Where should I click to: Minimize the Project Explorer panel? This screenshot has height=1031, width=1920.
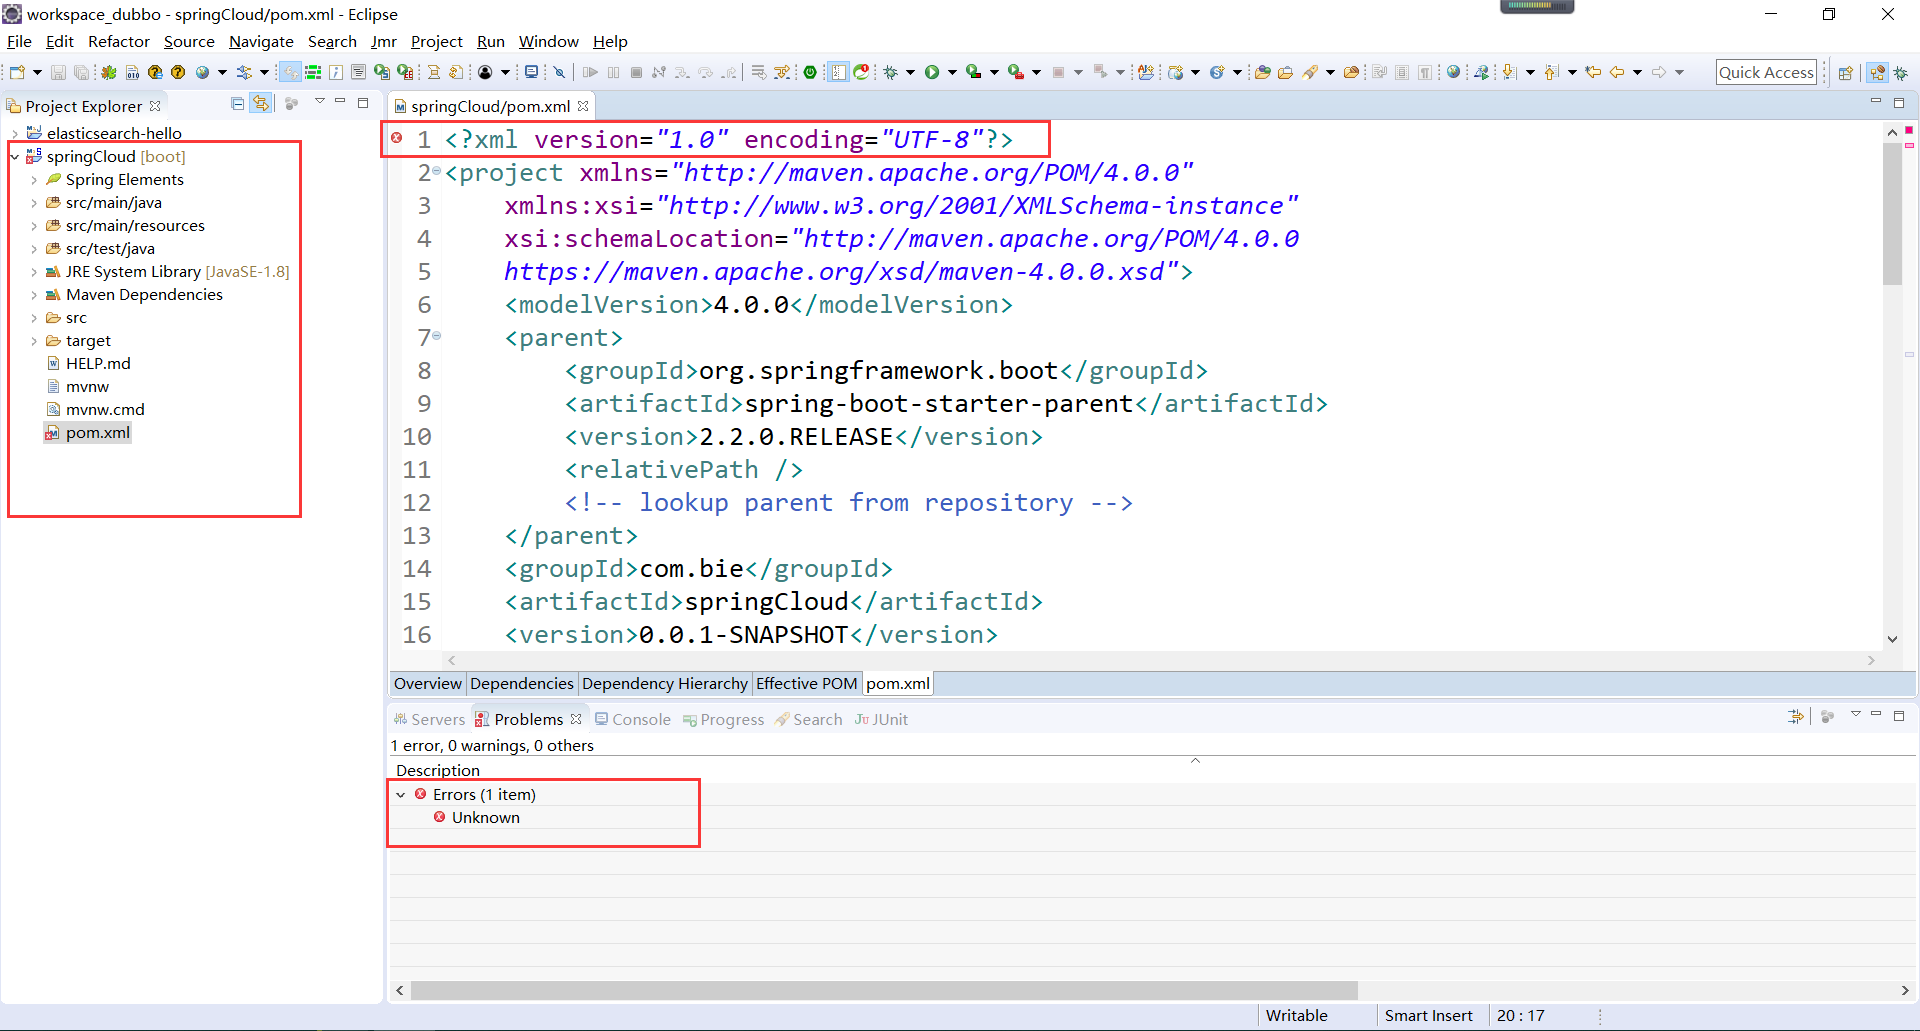(x=341, y=102)
